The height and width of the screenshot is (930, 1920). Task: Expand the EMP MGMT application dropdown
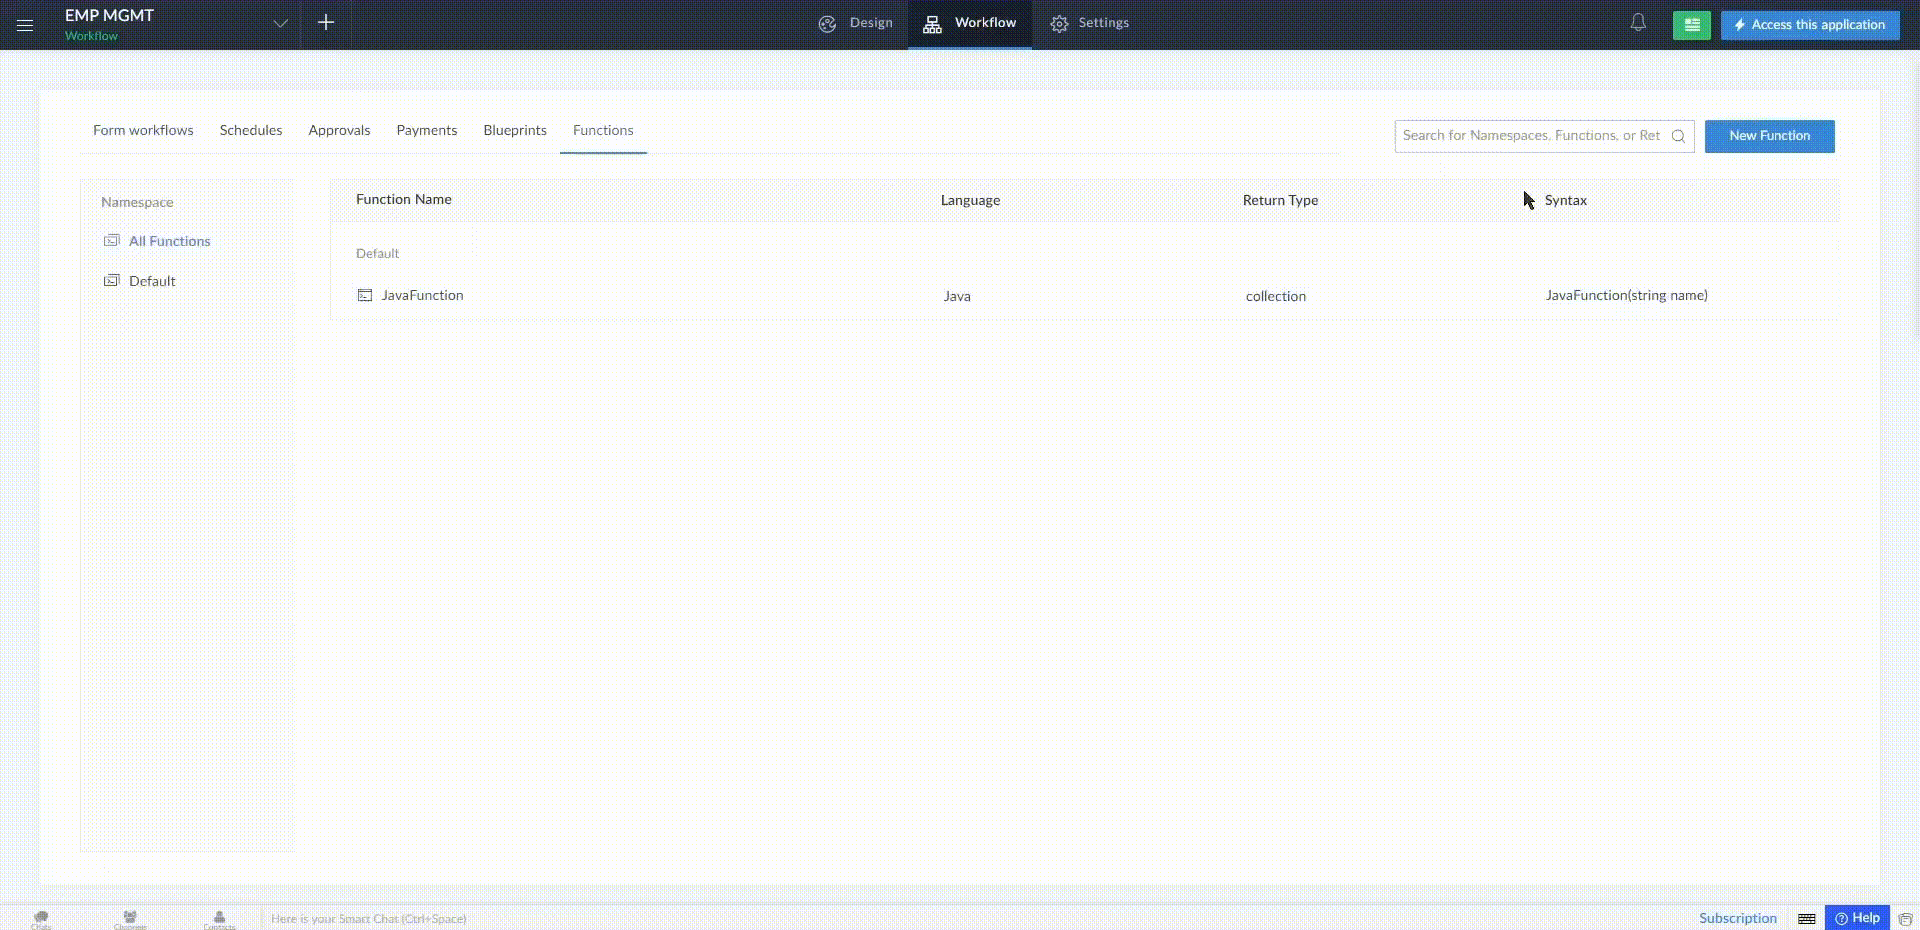(280, 24)
